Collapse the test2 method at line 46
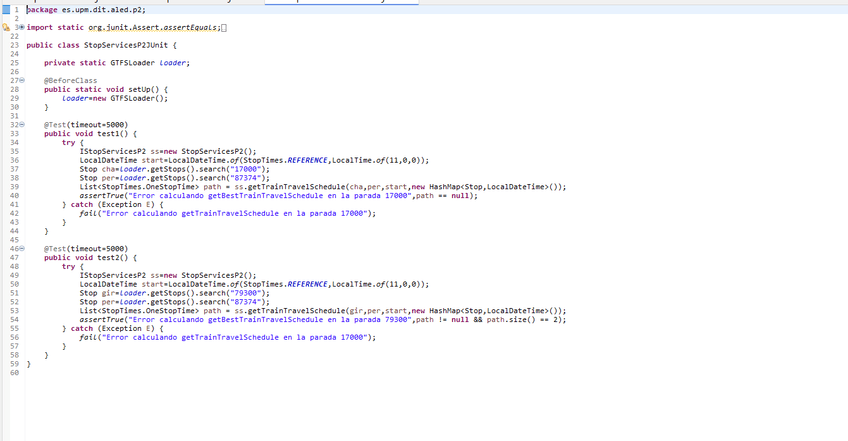This screenshot has width=848, height=441. [x=21, y=248]
